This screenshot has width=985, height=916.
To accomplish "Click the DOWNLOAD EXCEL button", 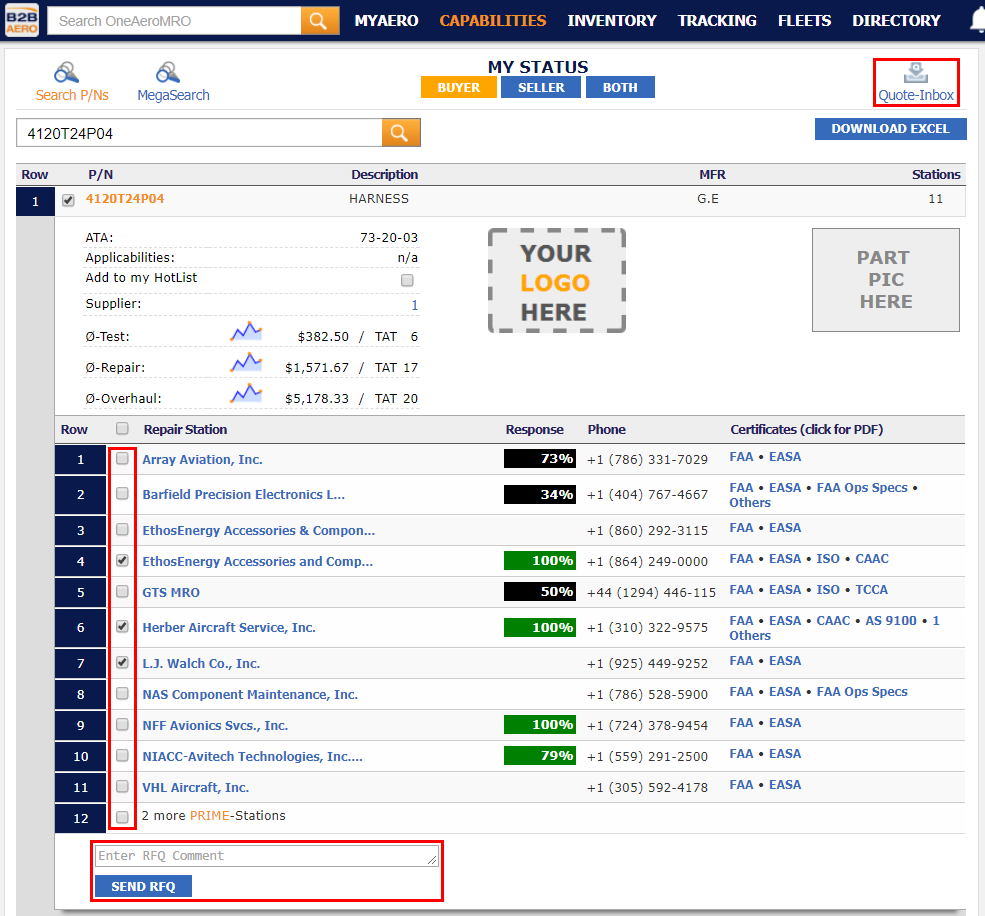I will click(x=890, y=129).
